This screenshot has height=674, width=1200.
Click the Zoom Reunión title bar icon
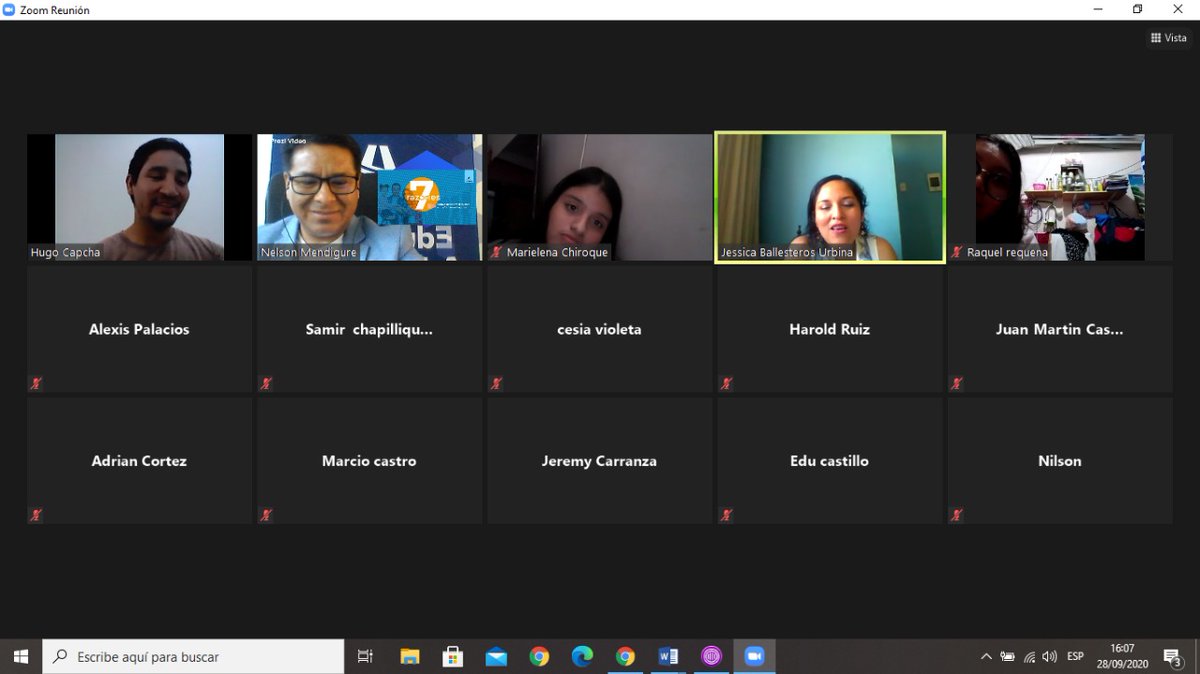pos(9,10)
